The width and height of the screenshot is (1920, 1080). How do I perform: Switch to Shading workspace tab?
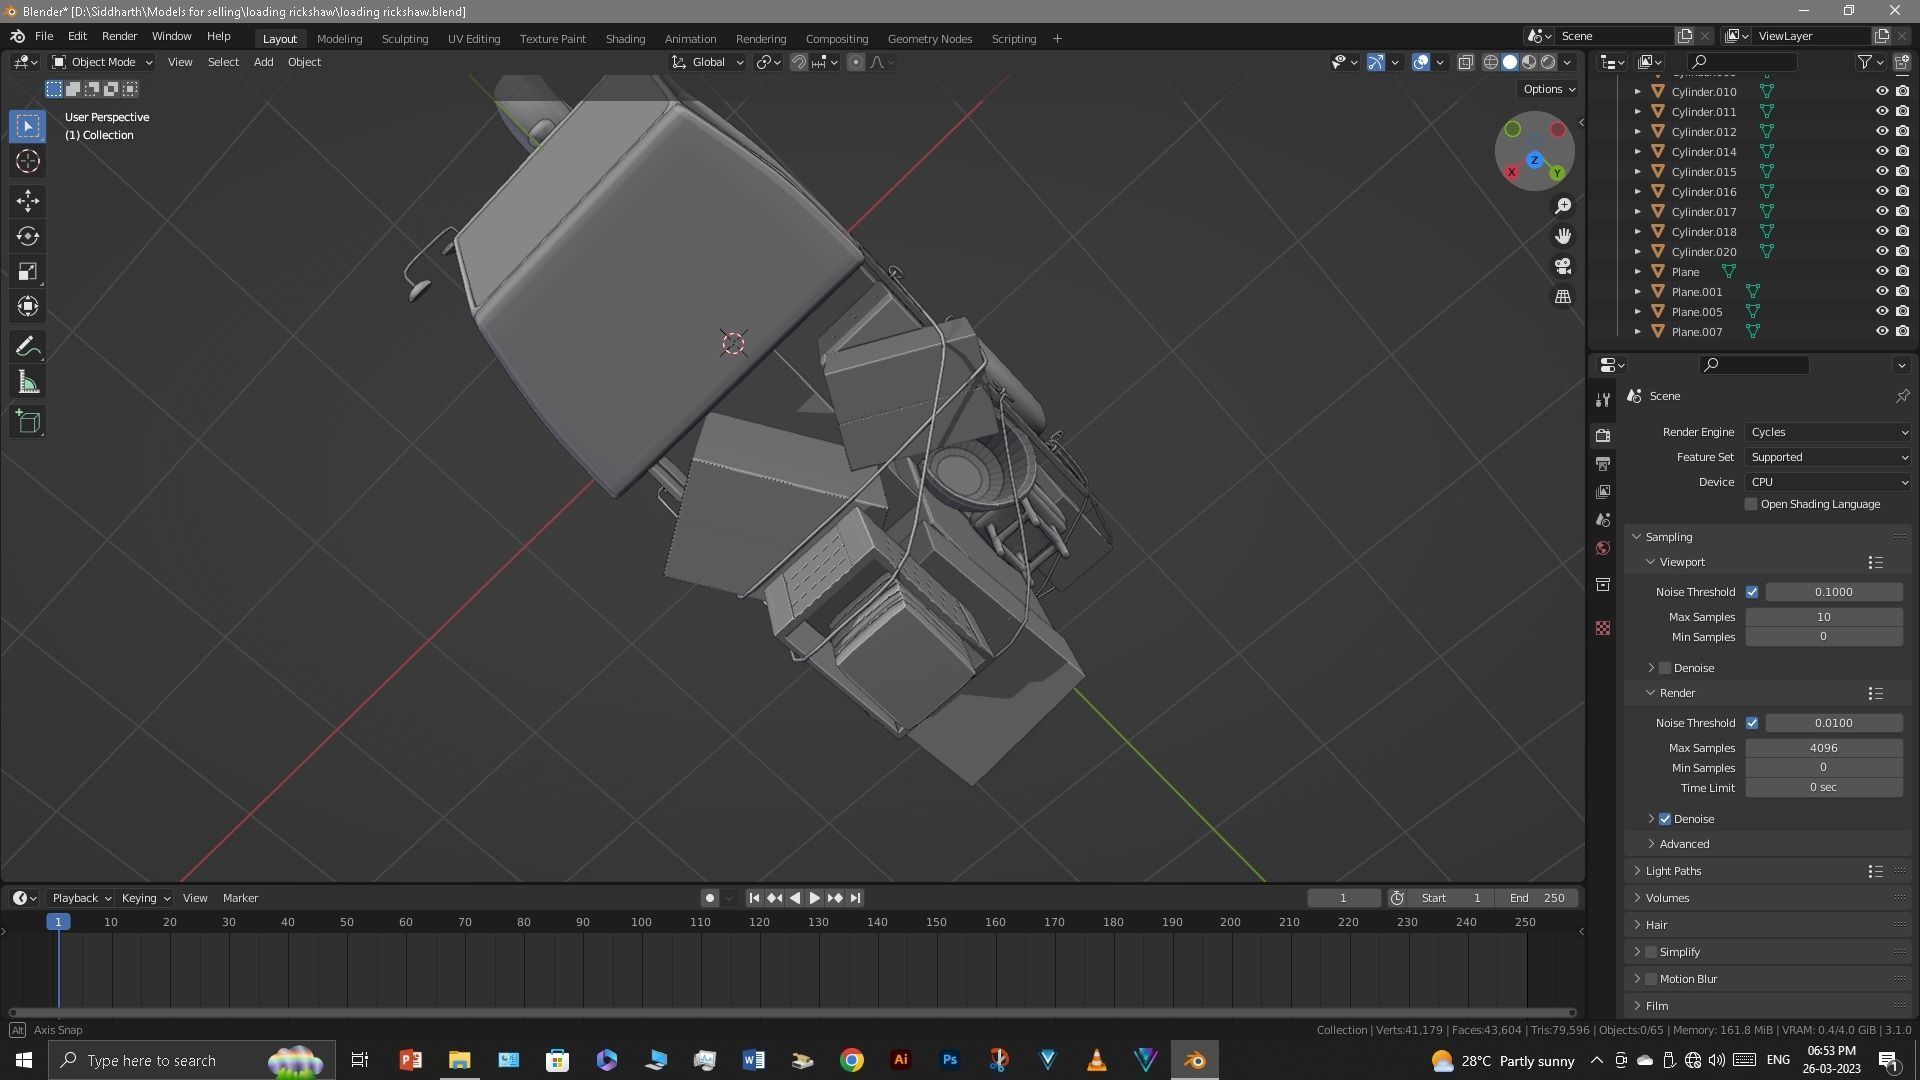click(625, 38)
